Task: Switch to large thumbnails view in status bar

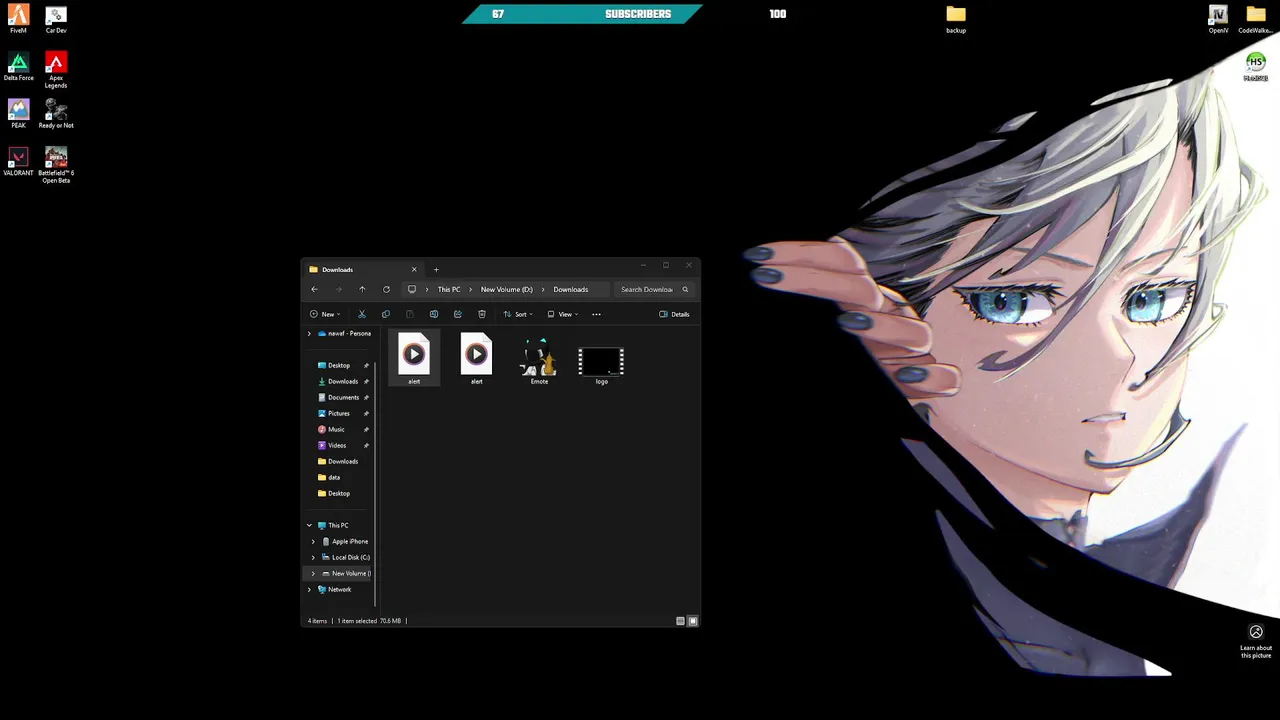Action: (x=693, y=621)
